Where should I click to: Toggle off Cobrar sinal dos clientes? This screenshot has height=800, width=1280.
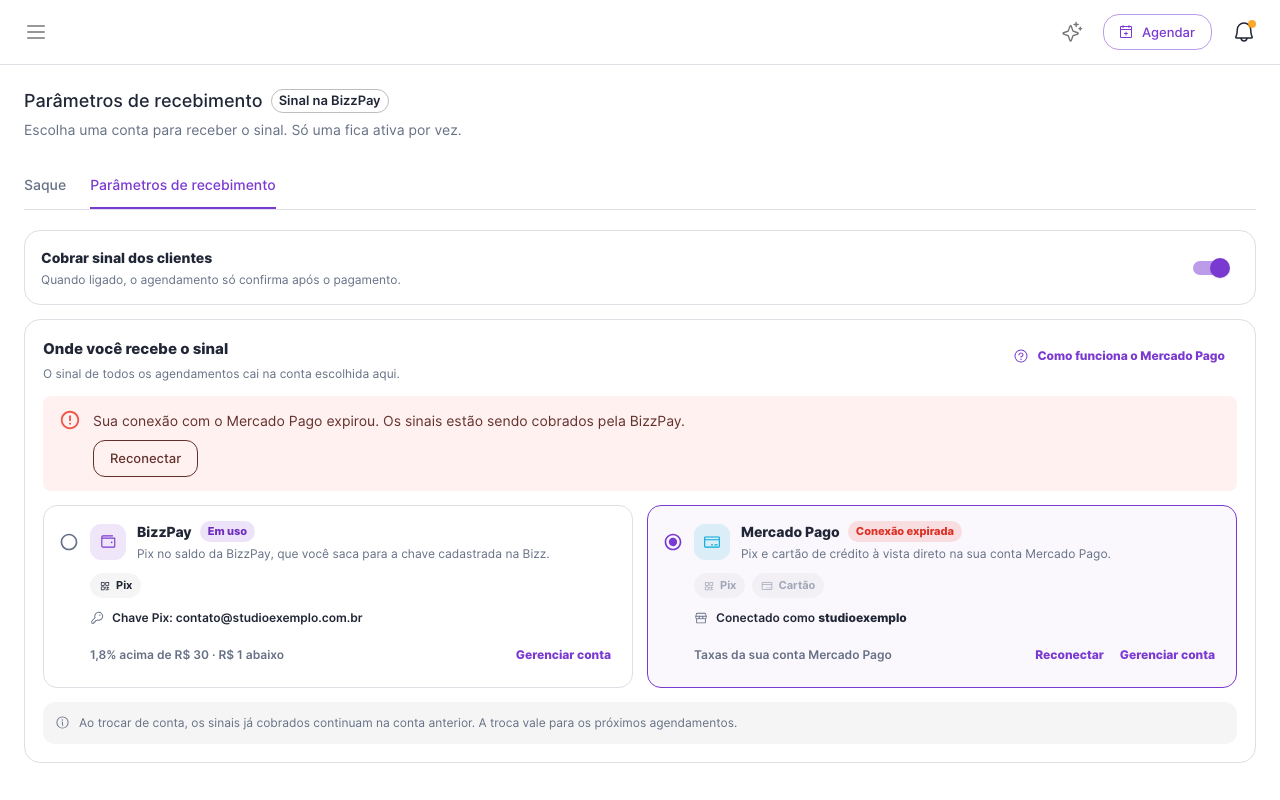click(1211, 268)
